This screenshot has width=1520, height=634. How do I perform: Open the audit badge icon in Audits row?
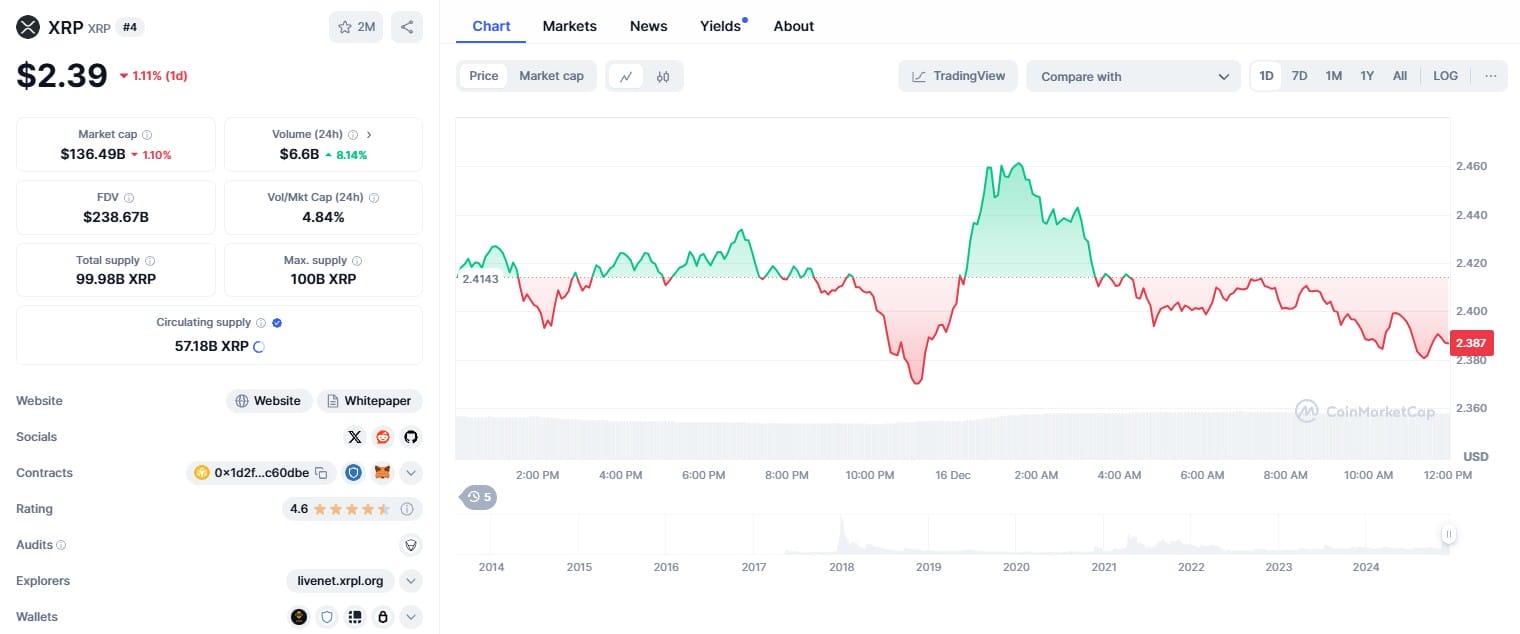click(409, 545)
